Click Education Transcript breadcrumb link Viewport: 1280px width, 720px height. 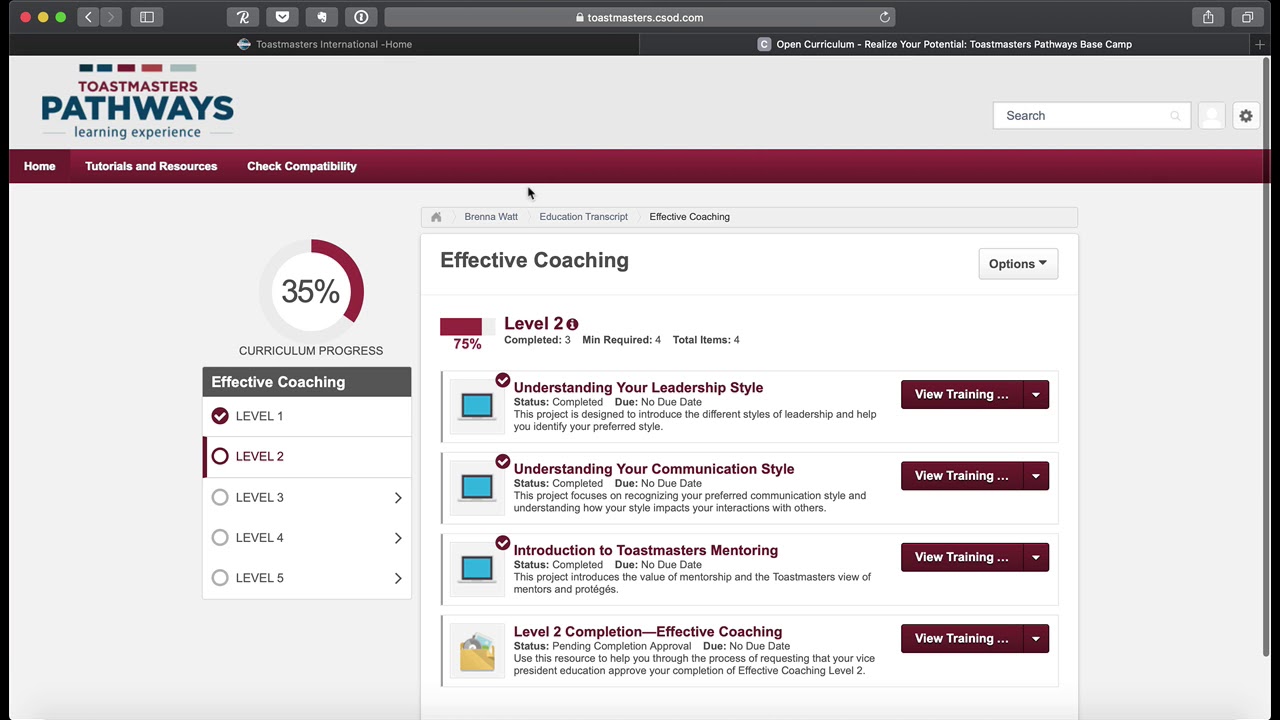584,217
